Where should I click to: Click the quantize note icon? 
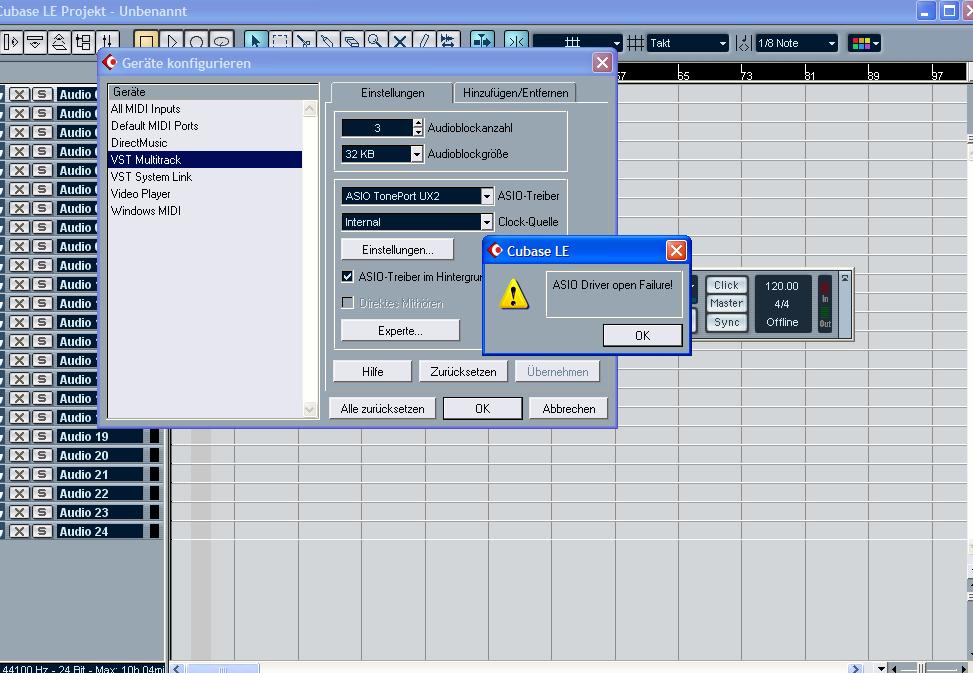(743, 43)
